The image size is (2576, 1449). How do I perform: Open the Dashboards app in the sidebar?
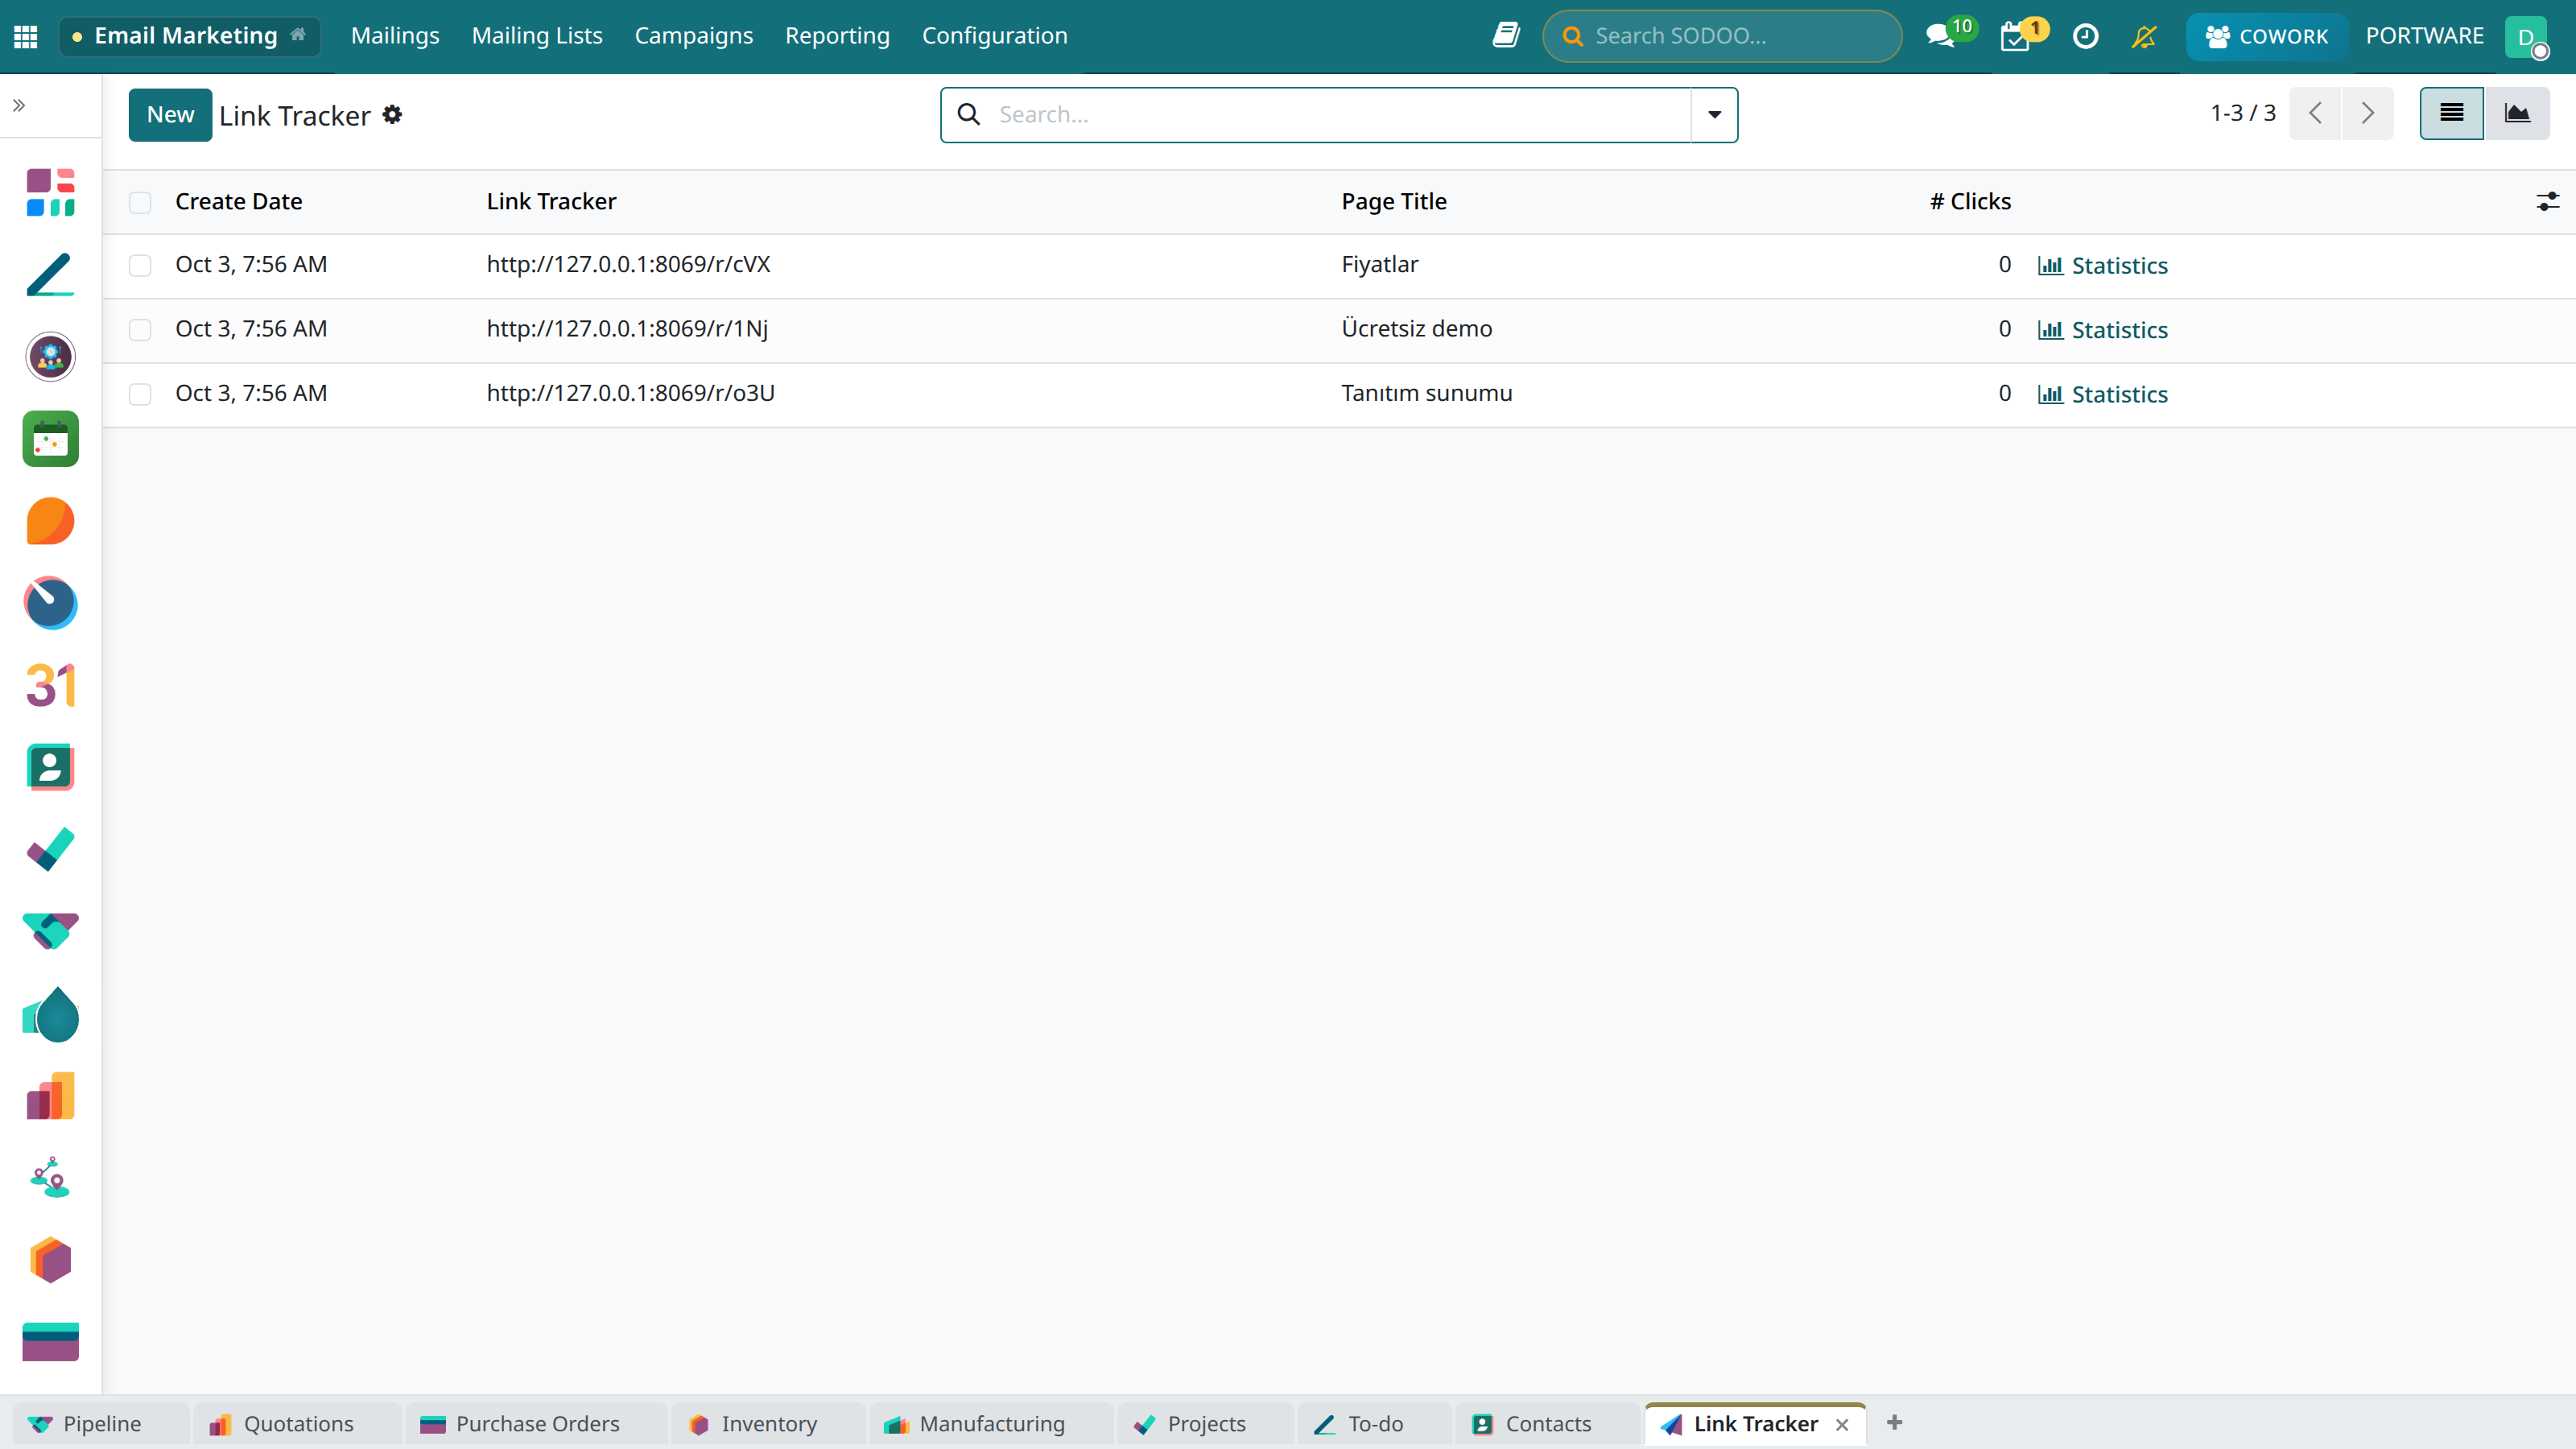51,192
